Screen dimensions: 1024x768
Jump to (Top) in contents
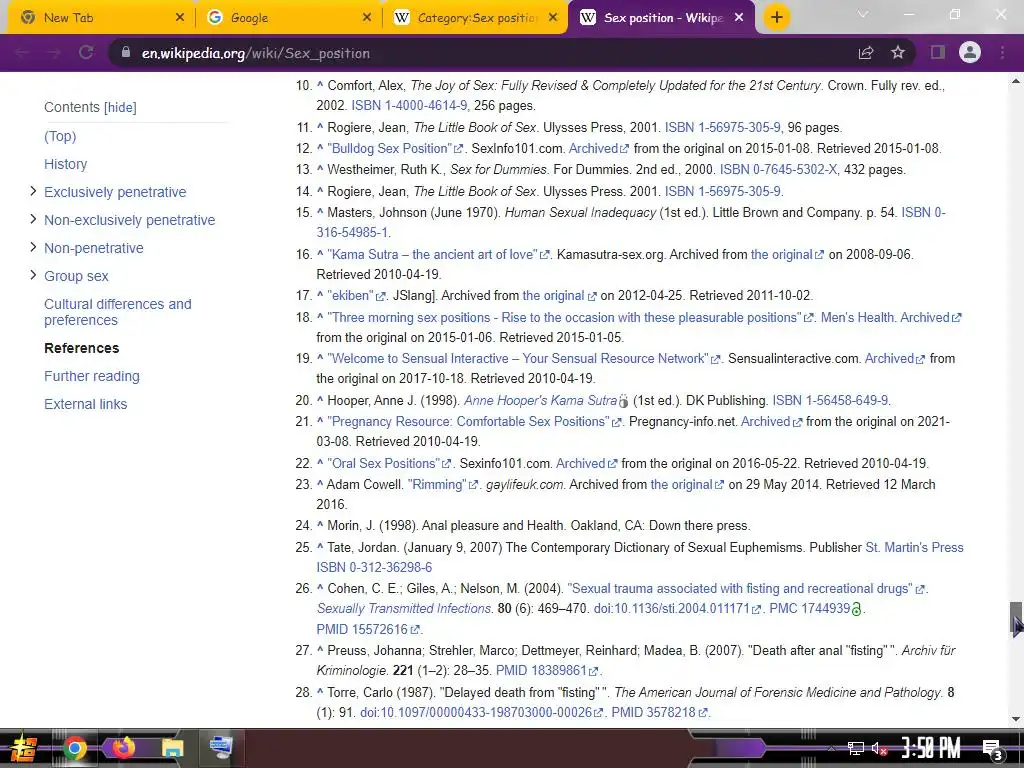60,136
